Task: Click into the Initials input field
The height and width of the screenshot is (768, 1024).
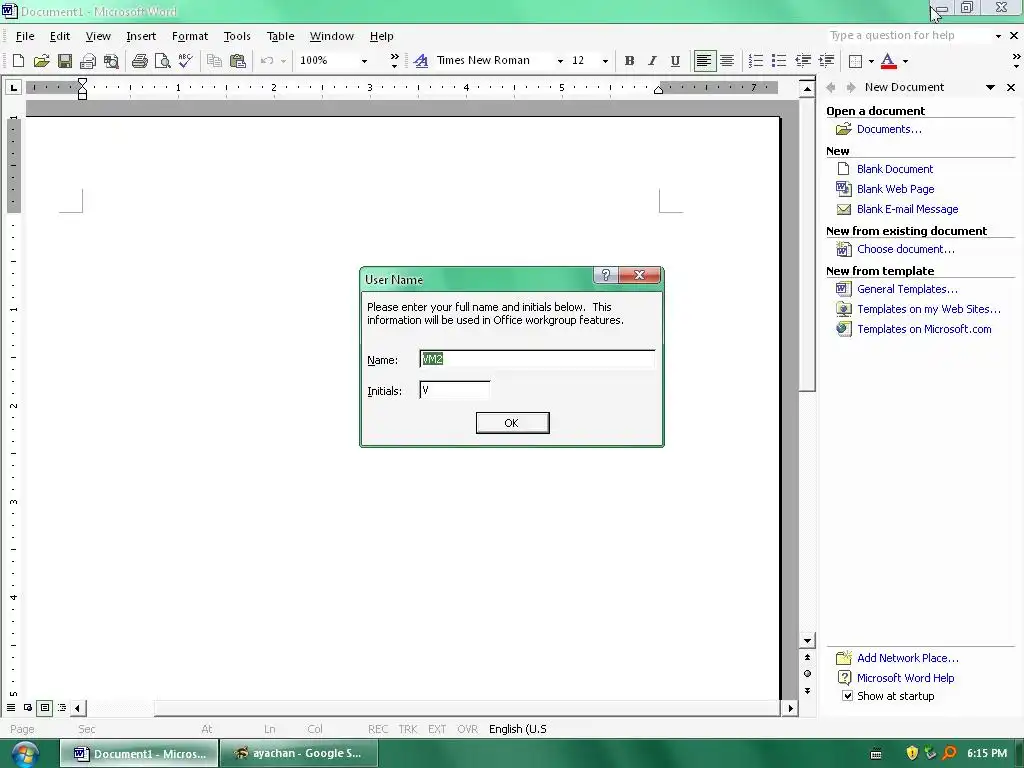Action: point(455,390)
